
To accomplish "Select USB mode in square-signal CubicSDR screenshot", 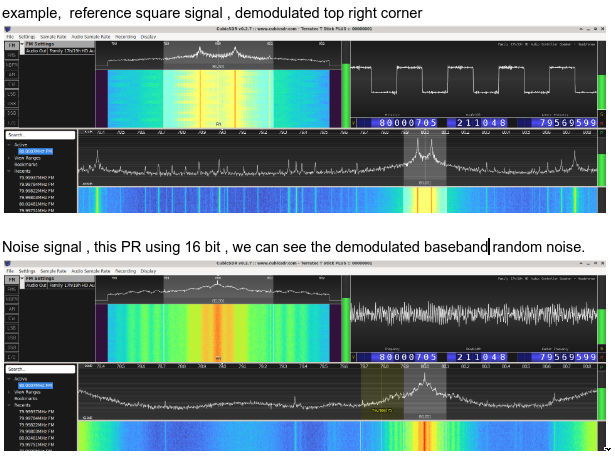I will pos(12,104).
